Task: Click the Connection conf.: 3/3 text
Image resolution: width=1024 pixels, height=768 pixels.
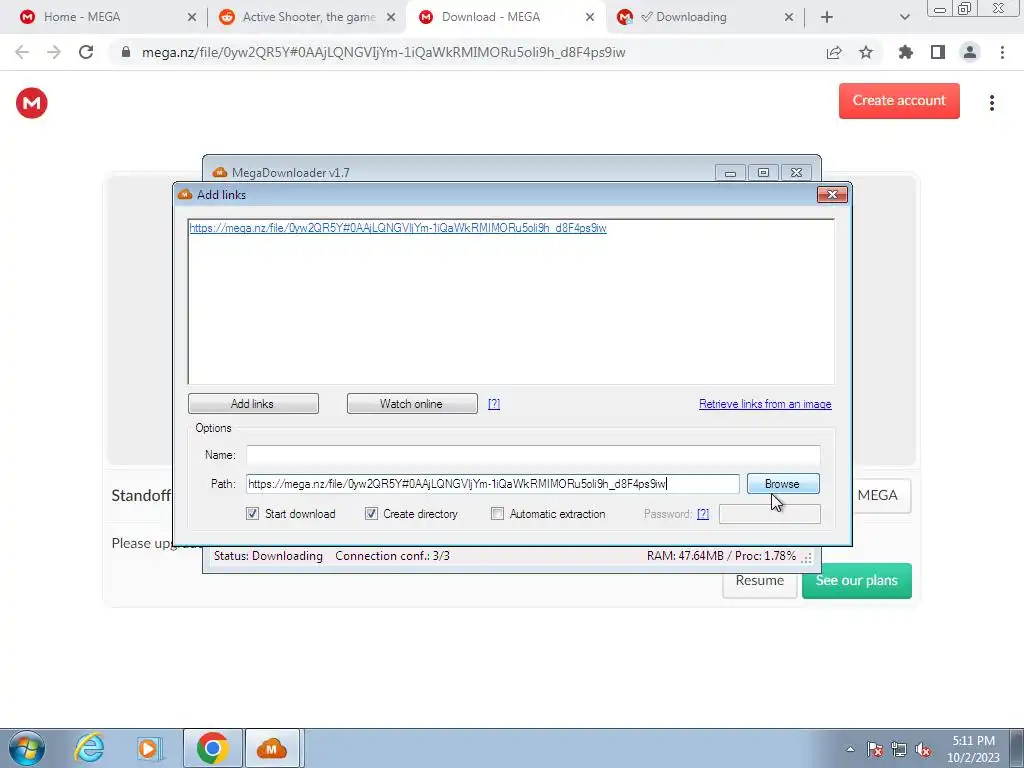Action: click(x=392, y=556)
